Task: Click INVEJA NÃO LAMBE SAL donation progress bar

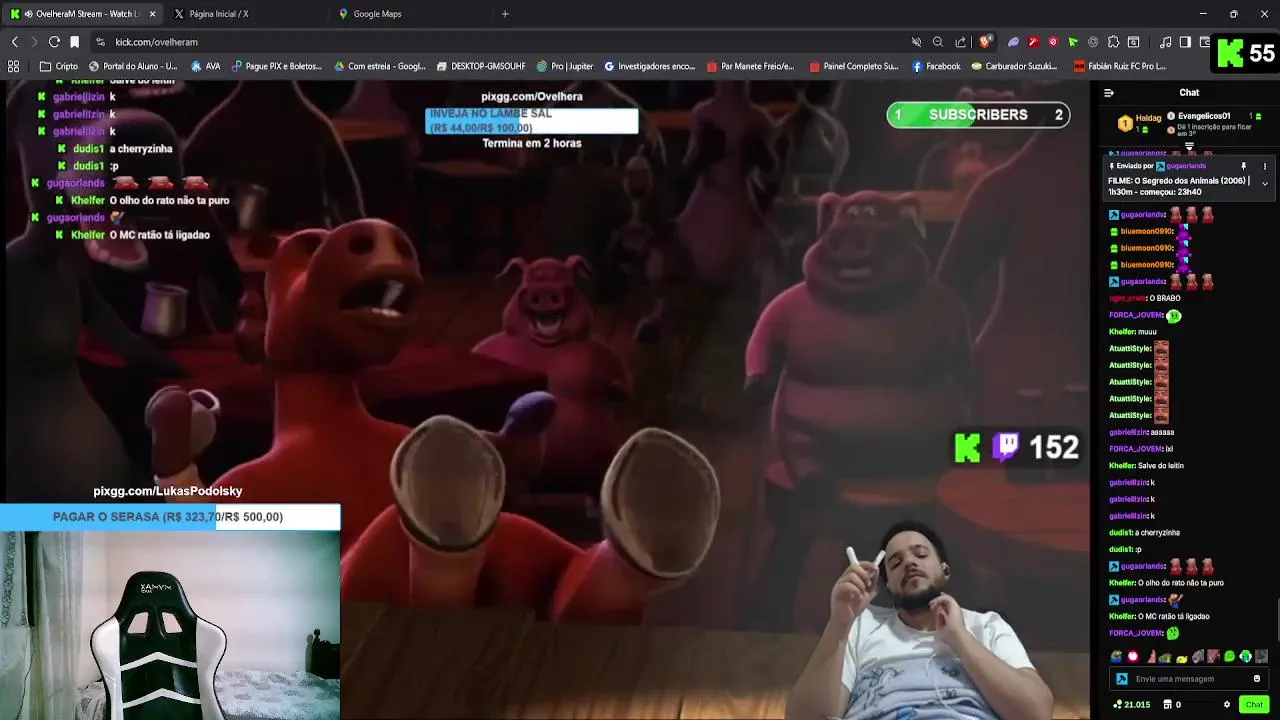Action: pyautogui.click(x=532, y=121)
